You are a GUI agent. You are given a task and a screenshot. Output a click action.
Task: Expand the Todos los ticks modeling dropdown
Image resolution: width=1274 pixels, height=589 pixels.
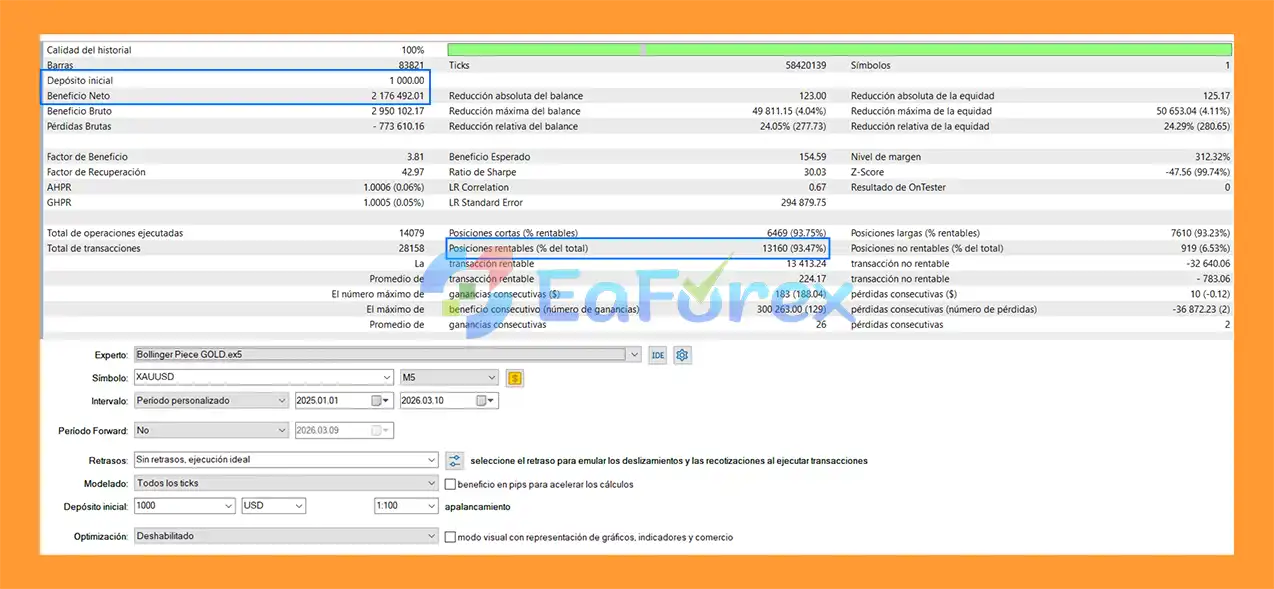pos(286,484)
